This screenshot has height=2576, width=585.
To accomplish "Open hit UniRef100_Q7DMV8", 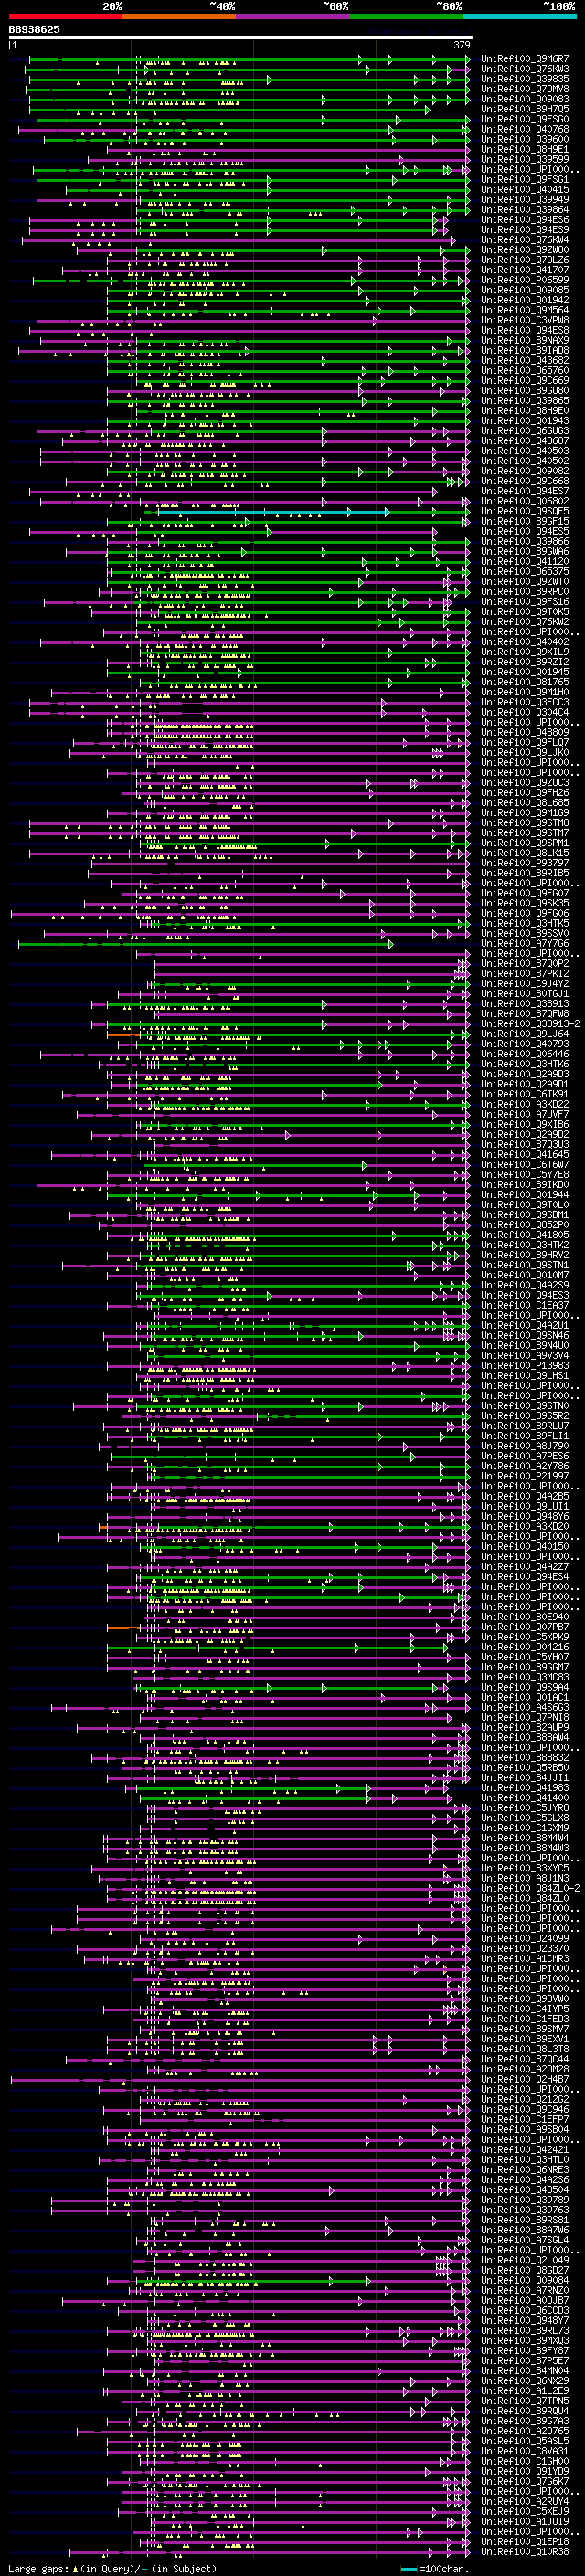I will 525,89.
